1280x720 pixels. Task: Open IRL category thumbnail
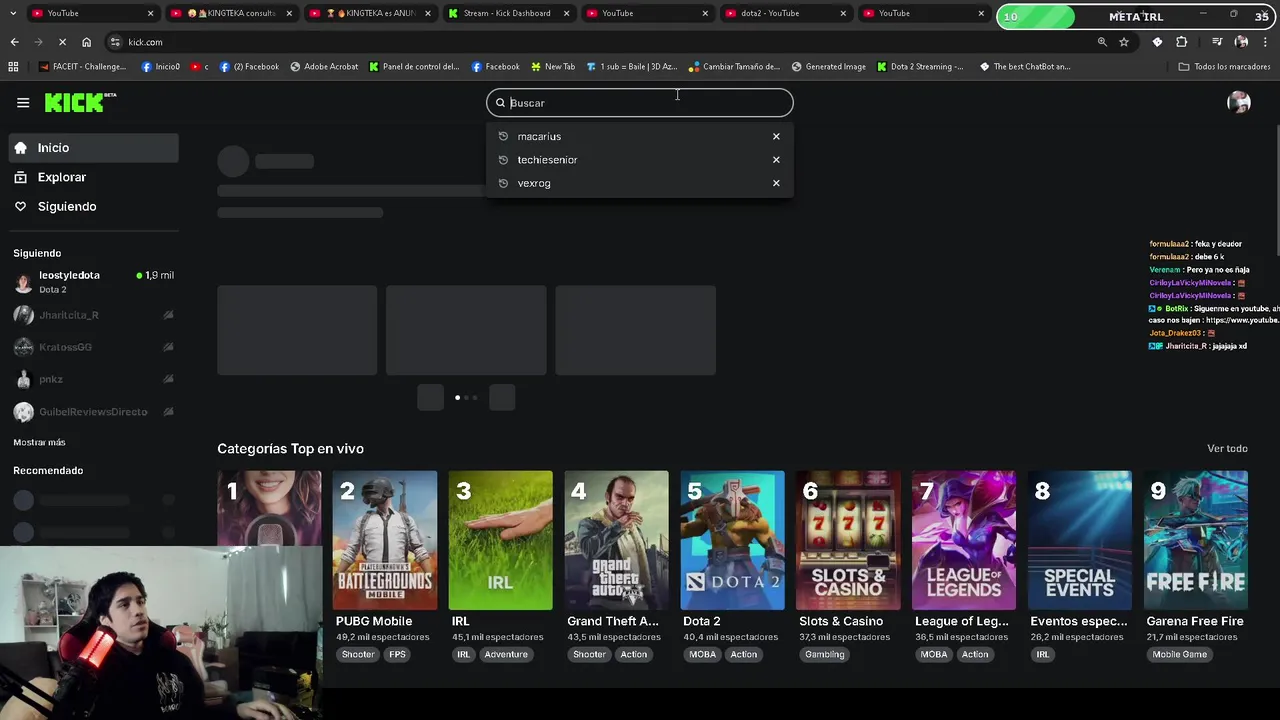[500, 540]
